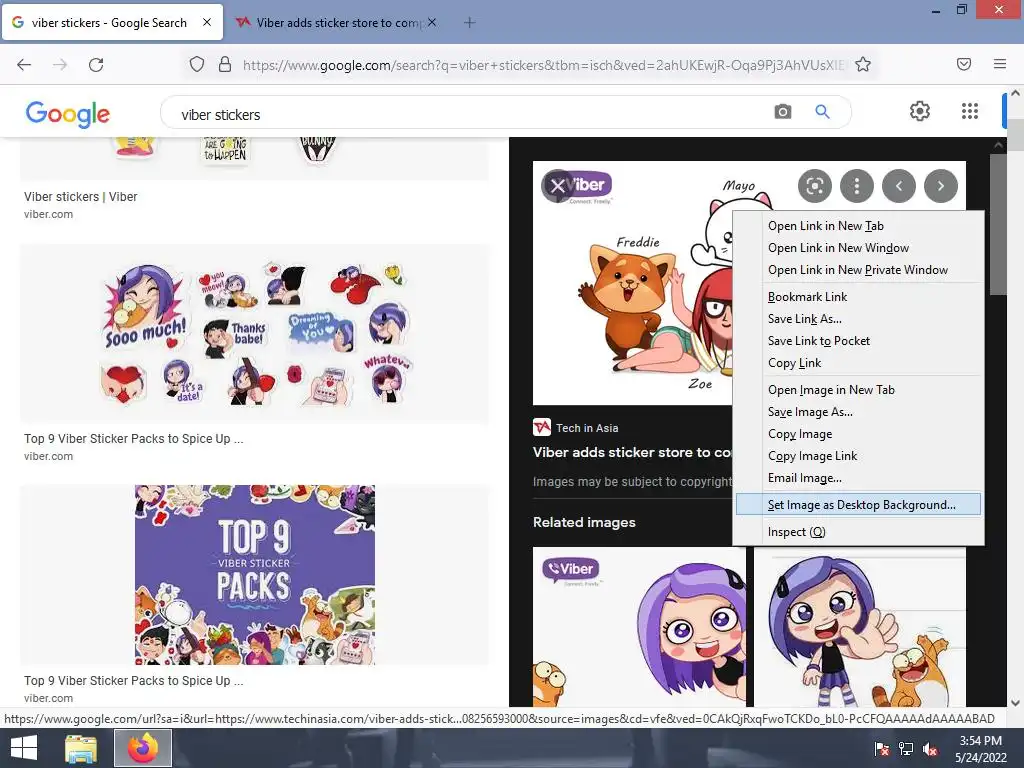Click the preview panel vertical scrollbar thumb
Image resolution: width=1024 pixels, height=768 pixels.
[998, 224]
